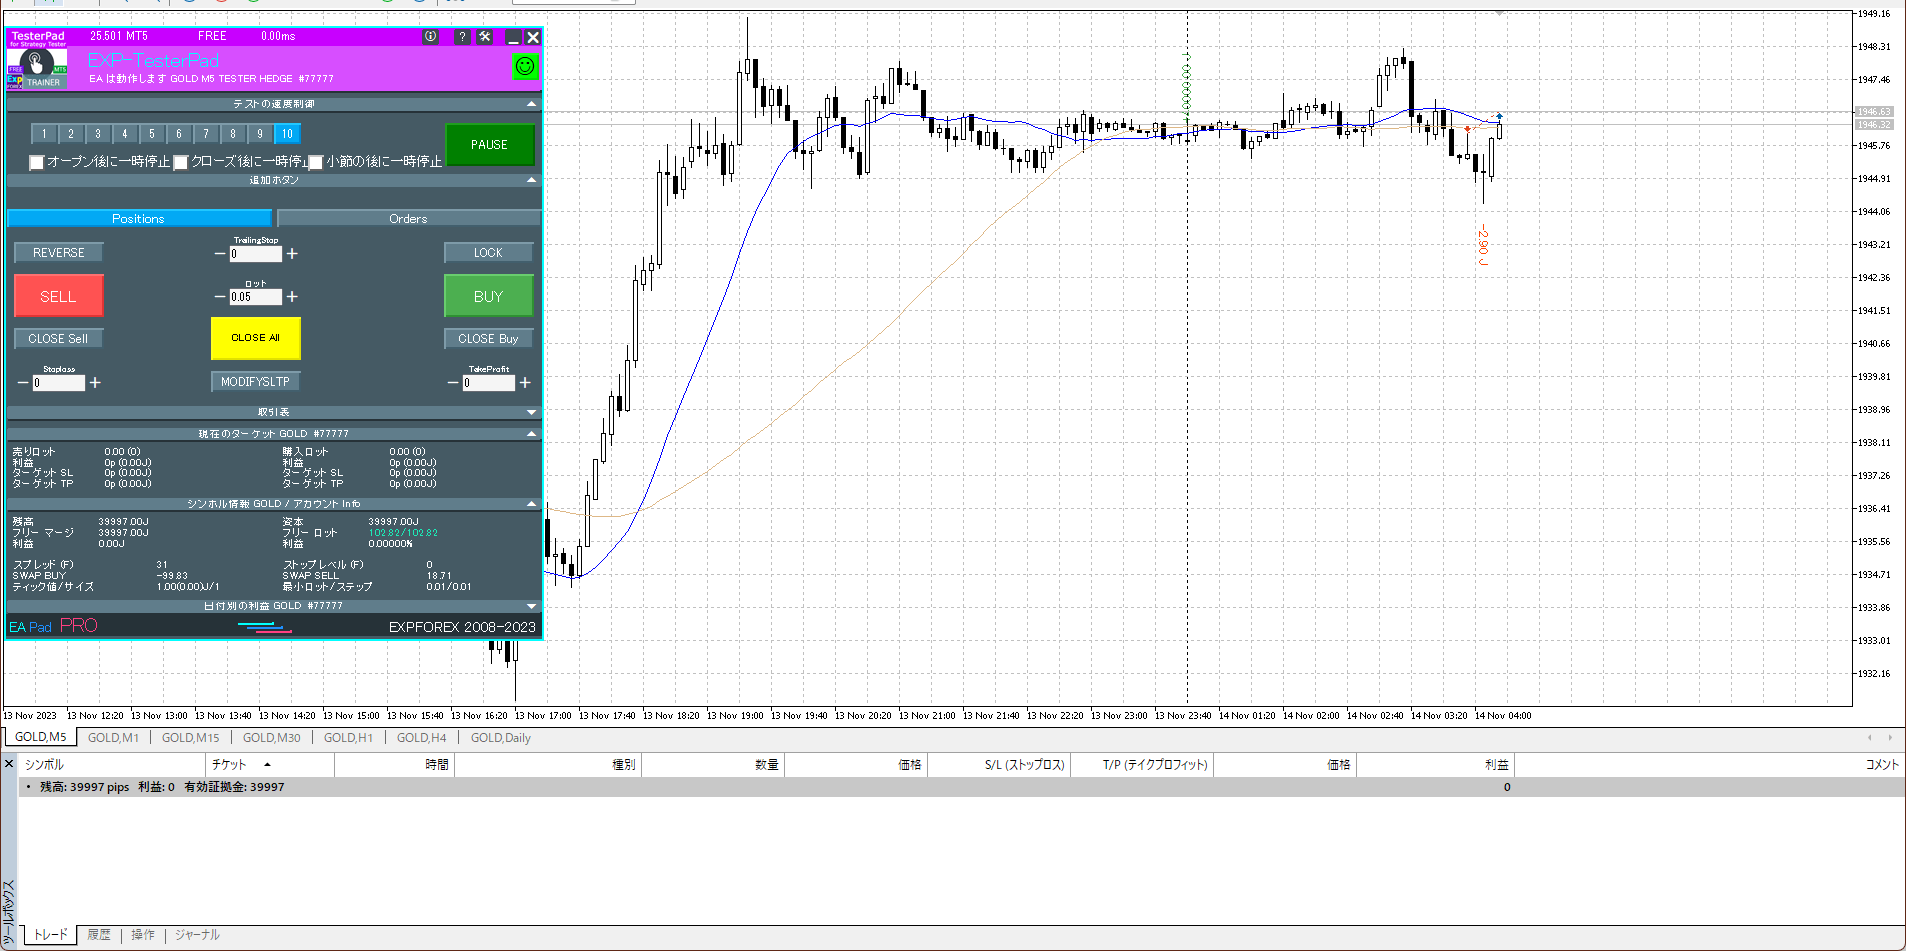This screenshot has width=1906, height=951.
Task: Increase lot size with plus icon
Action: pos(292,297)
